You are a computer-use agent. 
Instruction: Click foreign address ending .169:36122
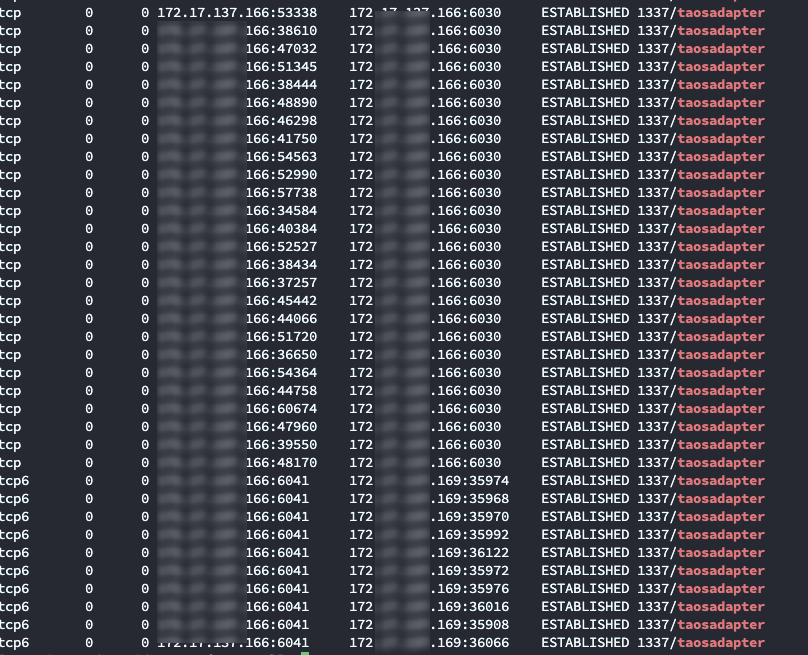pyautogui.click(x=469, y=553)
